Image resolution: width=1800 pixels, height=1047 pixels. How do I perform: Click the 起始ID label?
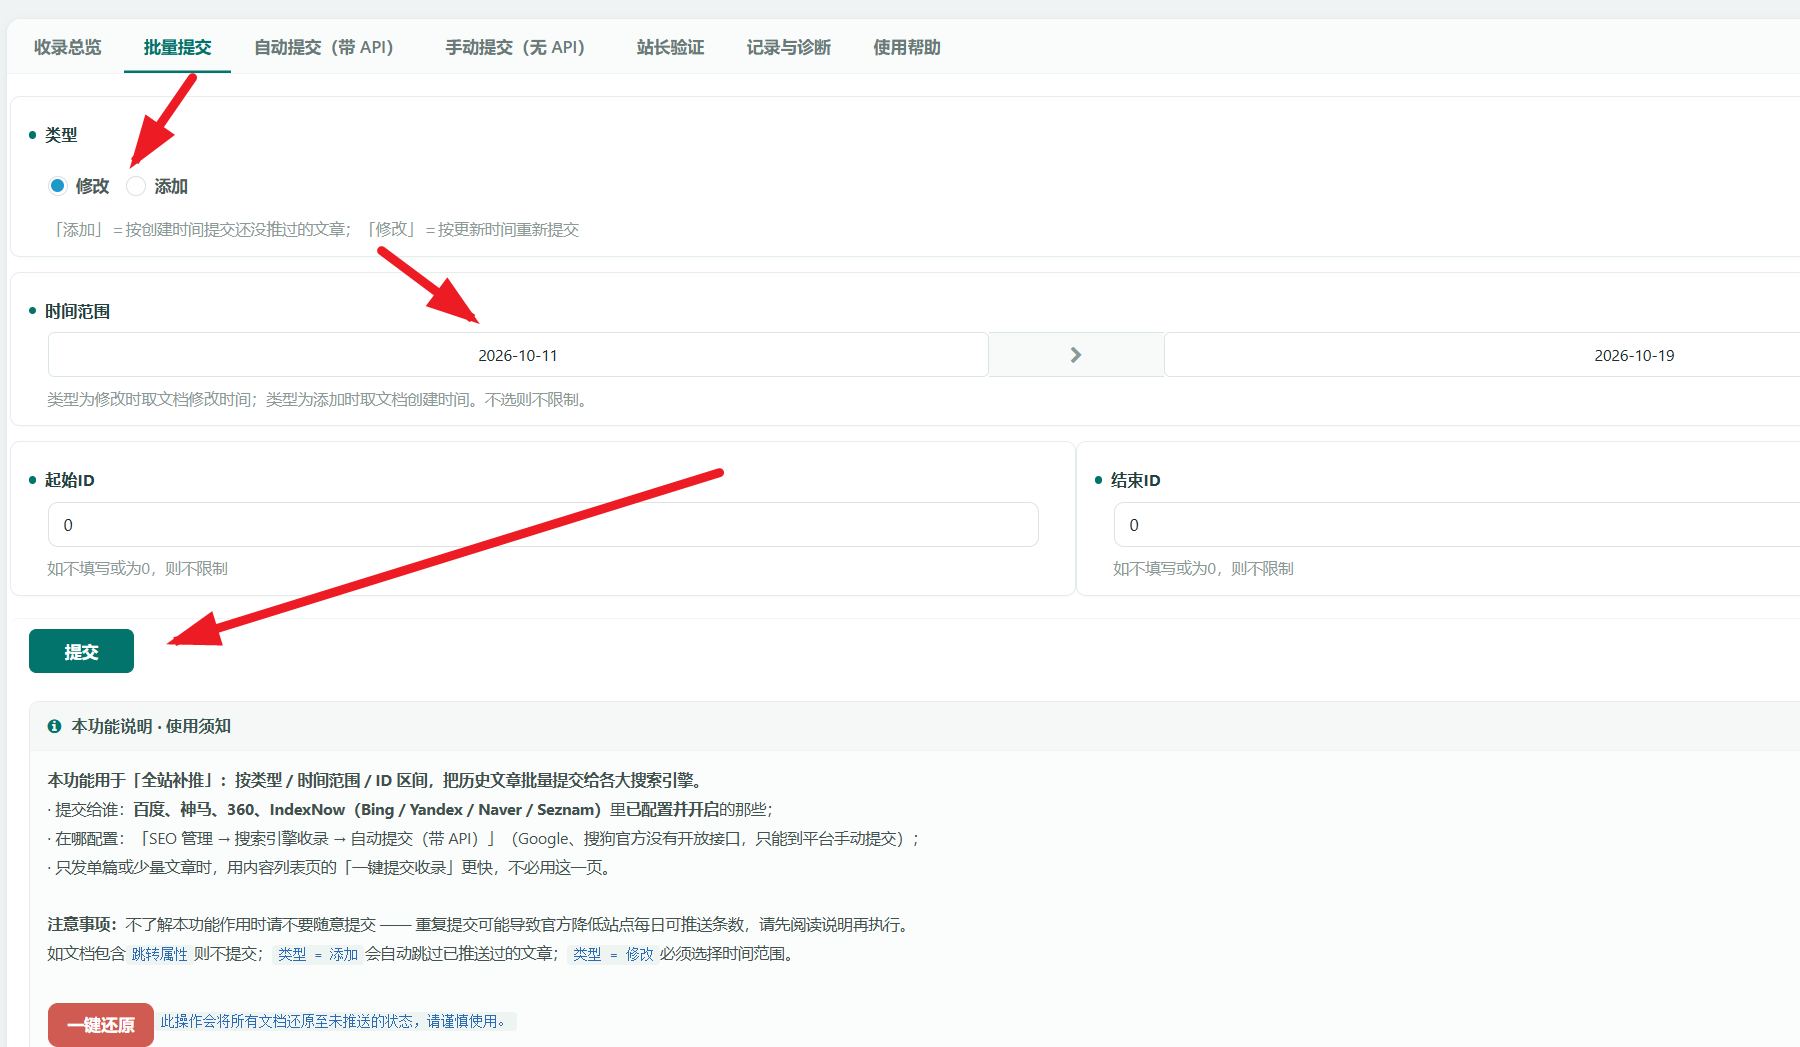pyautogui.click(x=69, y=481)
